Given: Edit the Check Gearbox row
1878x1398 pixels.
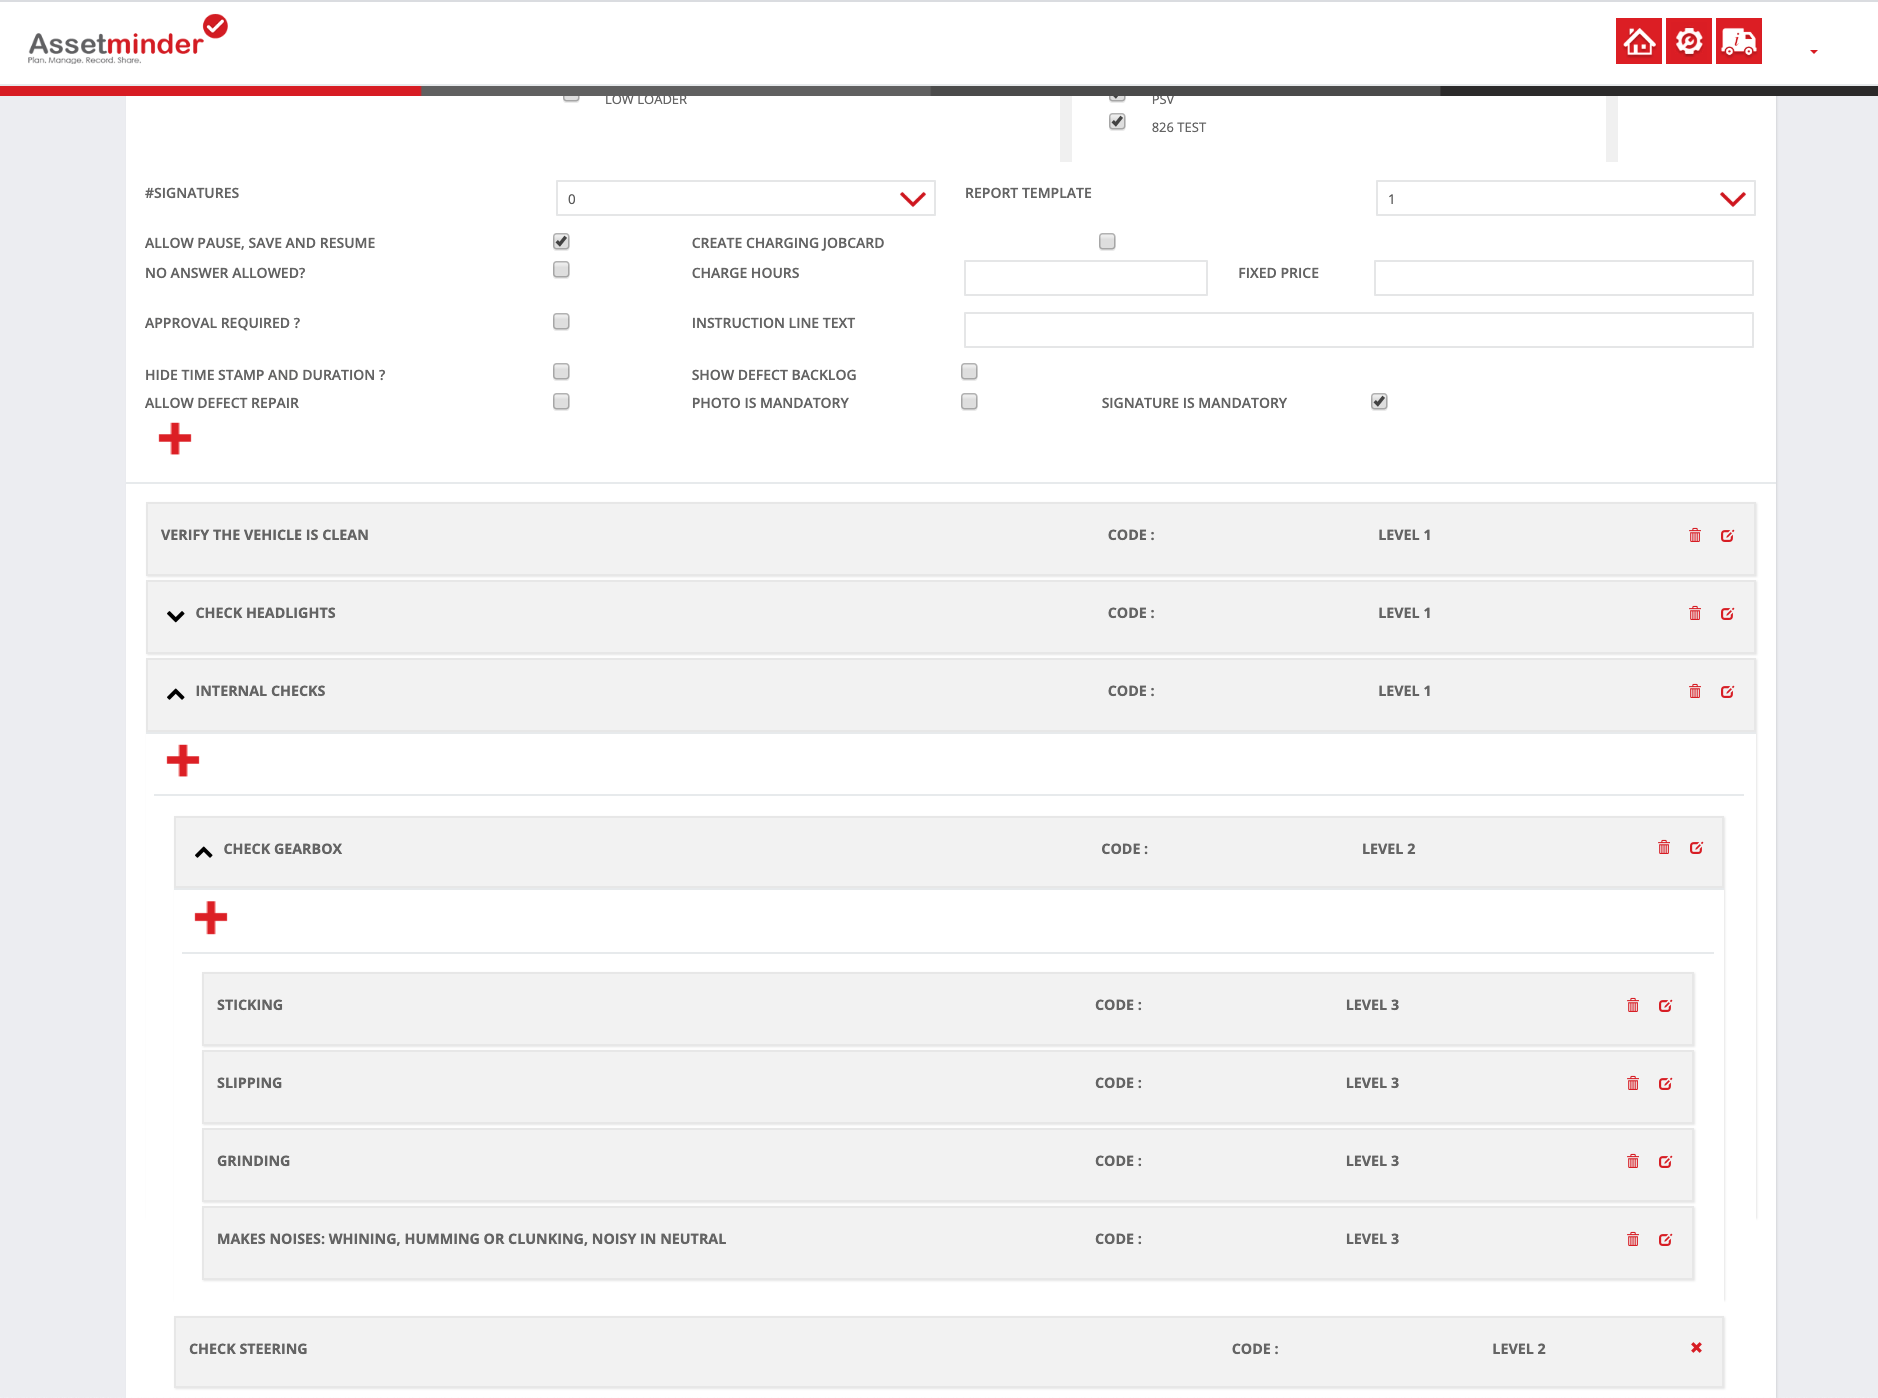Looking at the screenshot, I should point(1696,847).
